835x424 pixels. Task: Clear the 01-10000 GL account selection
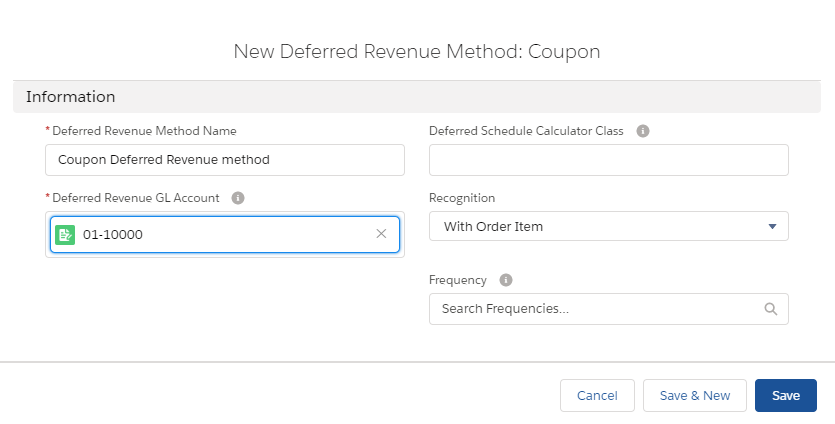pos(381,234)
